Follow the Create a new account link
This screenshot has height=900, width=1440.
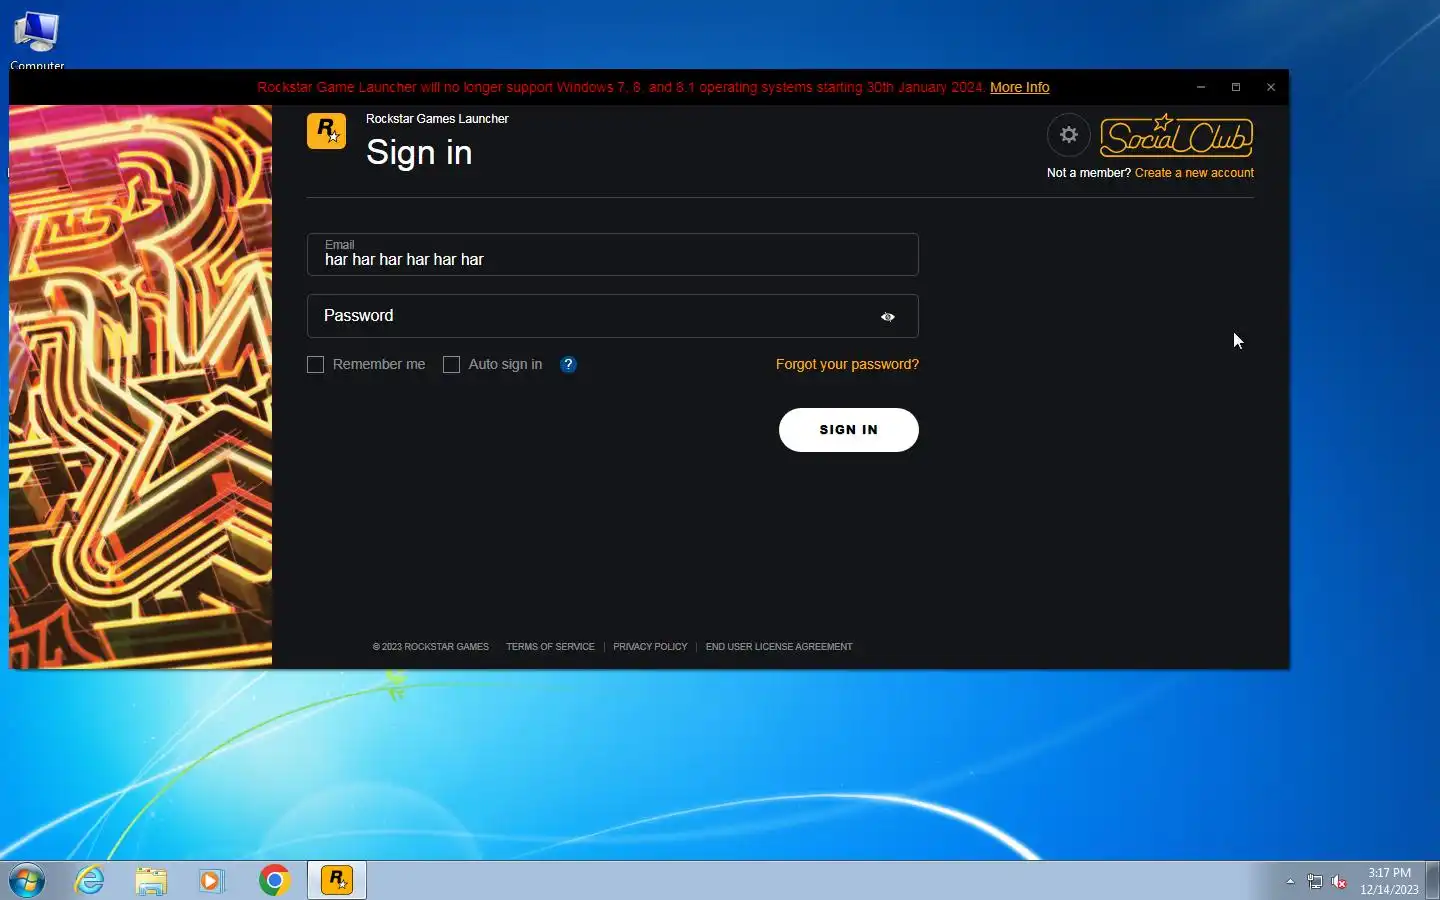(1194, 173)
